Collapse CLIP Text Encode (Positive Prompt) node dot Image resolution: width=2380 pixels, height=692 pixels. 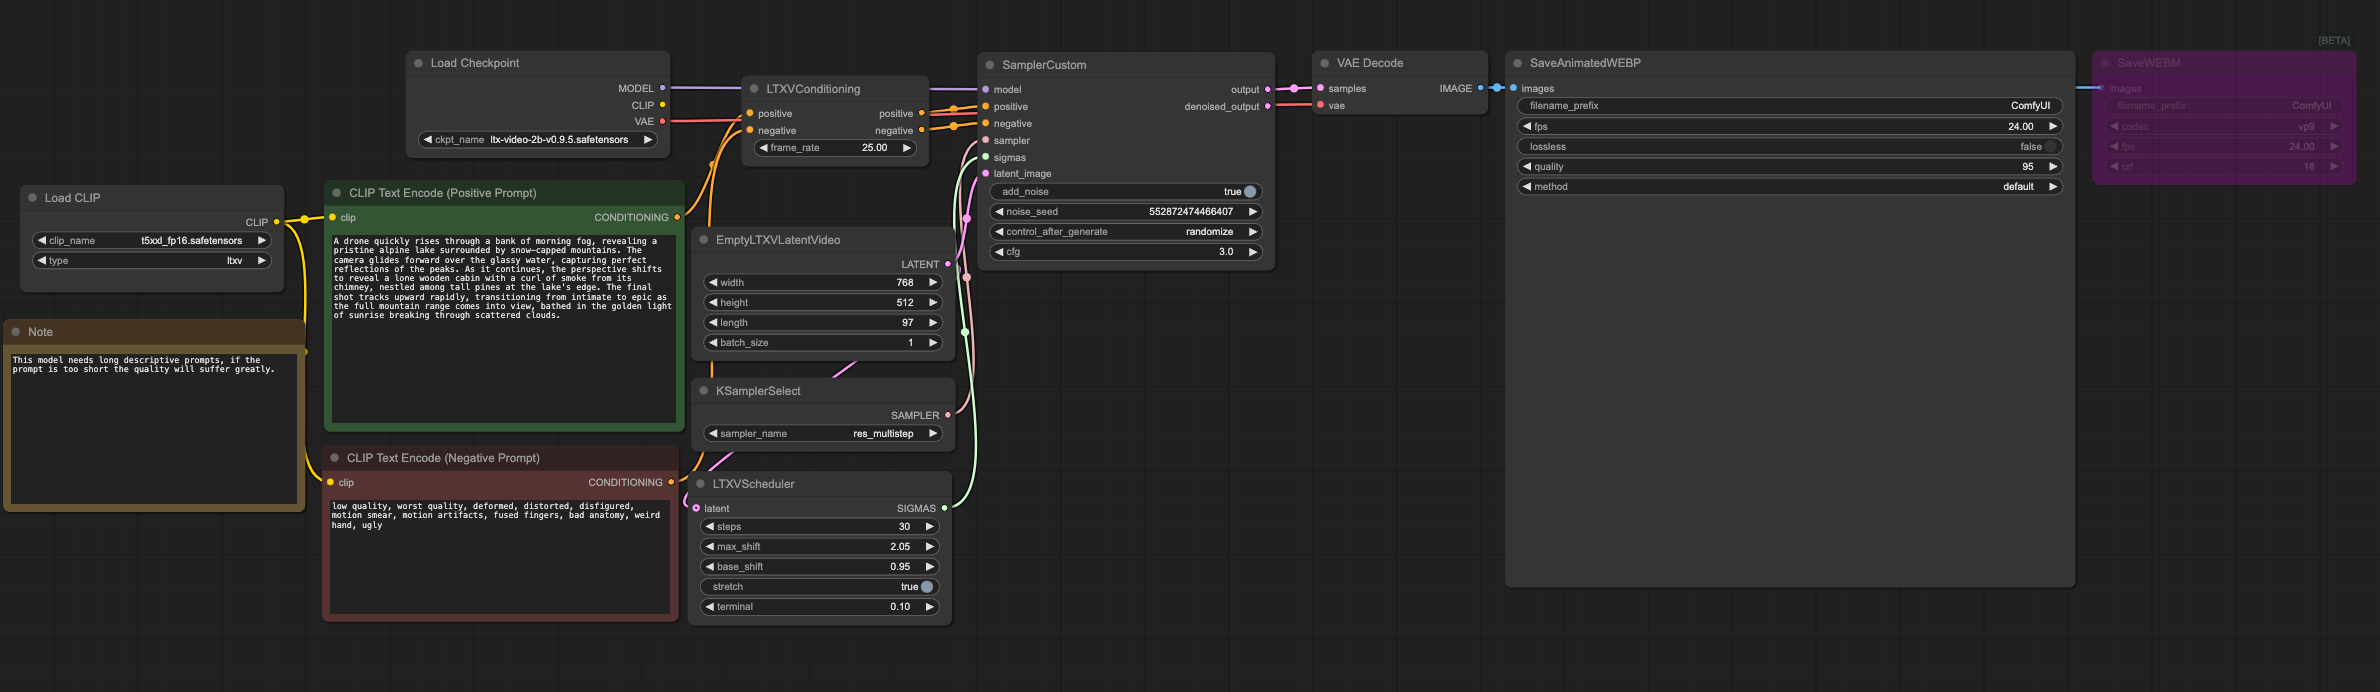coord(336,193)
